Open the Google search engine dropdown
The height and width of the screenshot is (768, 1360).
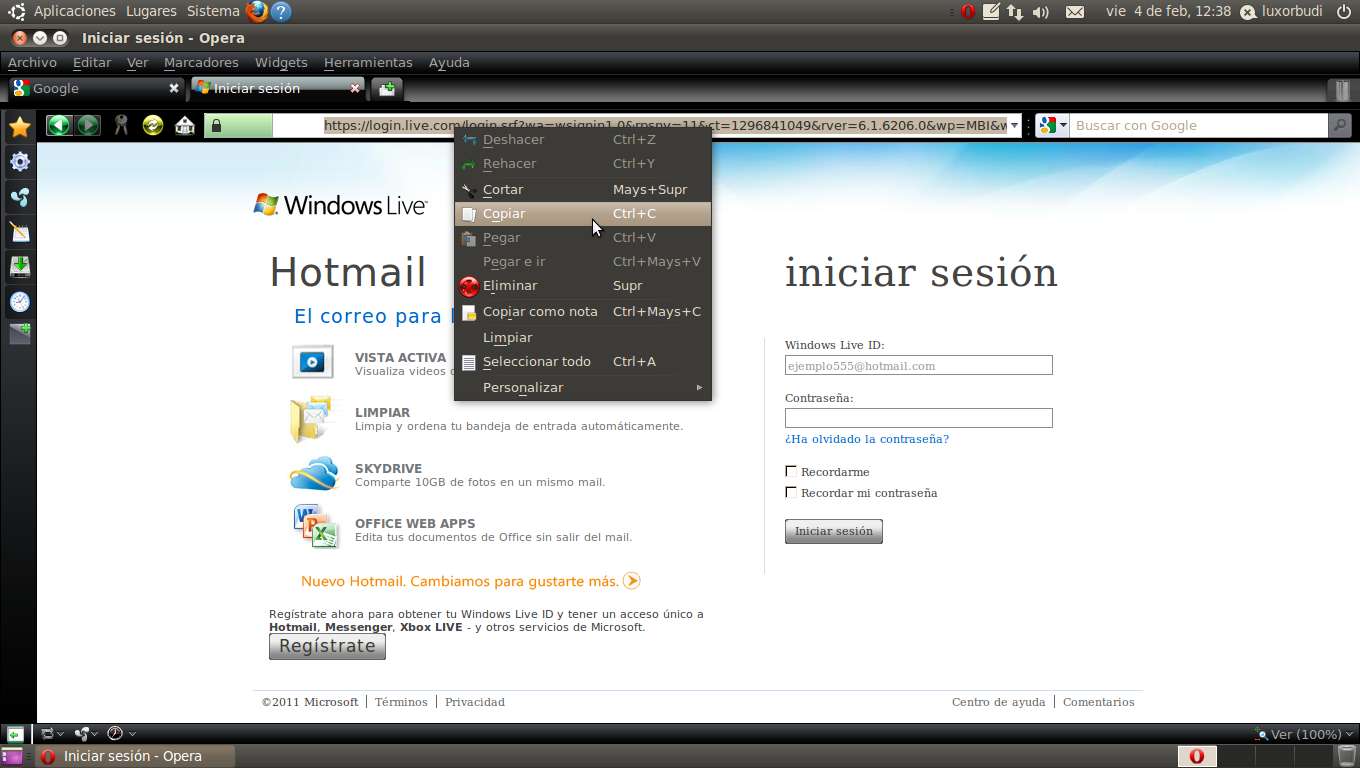pyautogui.click(x=1052, y=126)
